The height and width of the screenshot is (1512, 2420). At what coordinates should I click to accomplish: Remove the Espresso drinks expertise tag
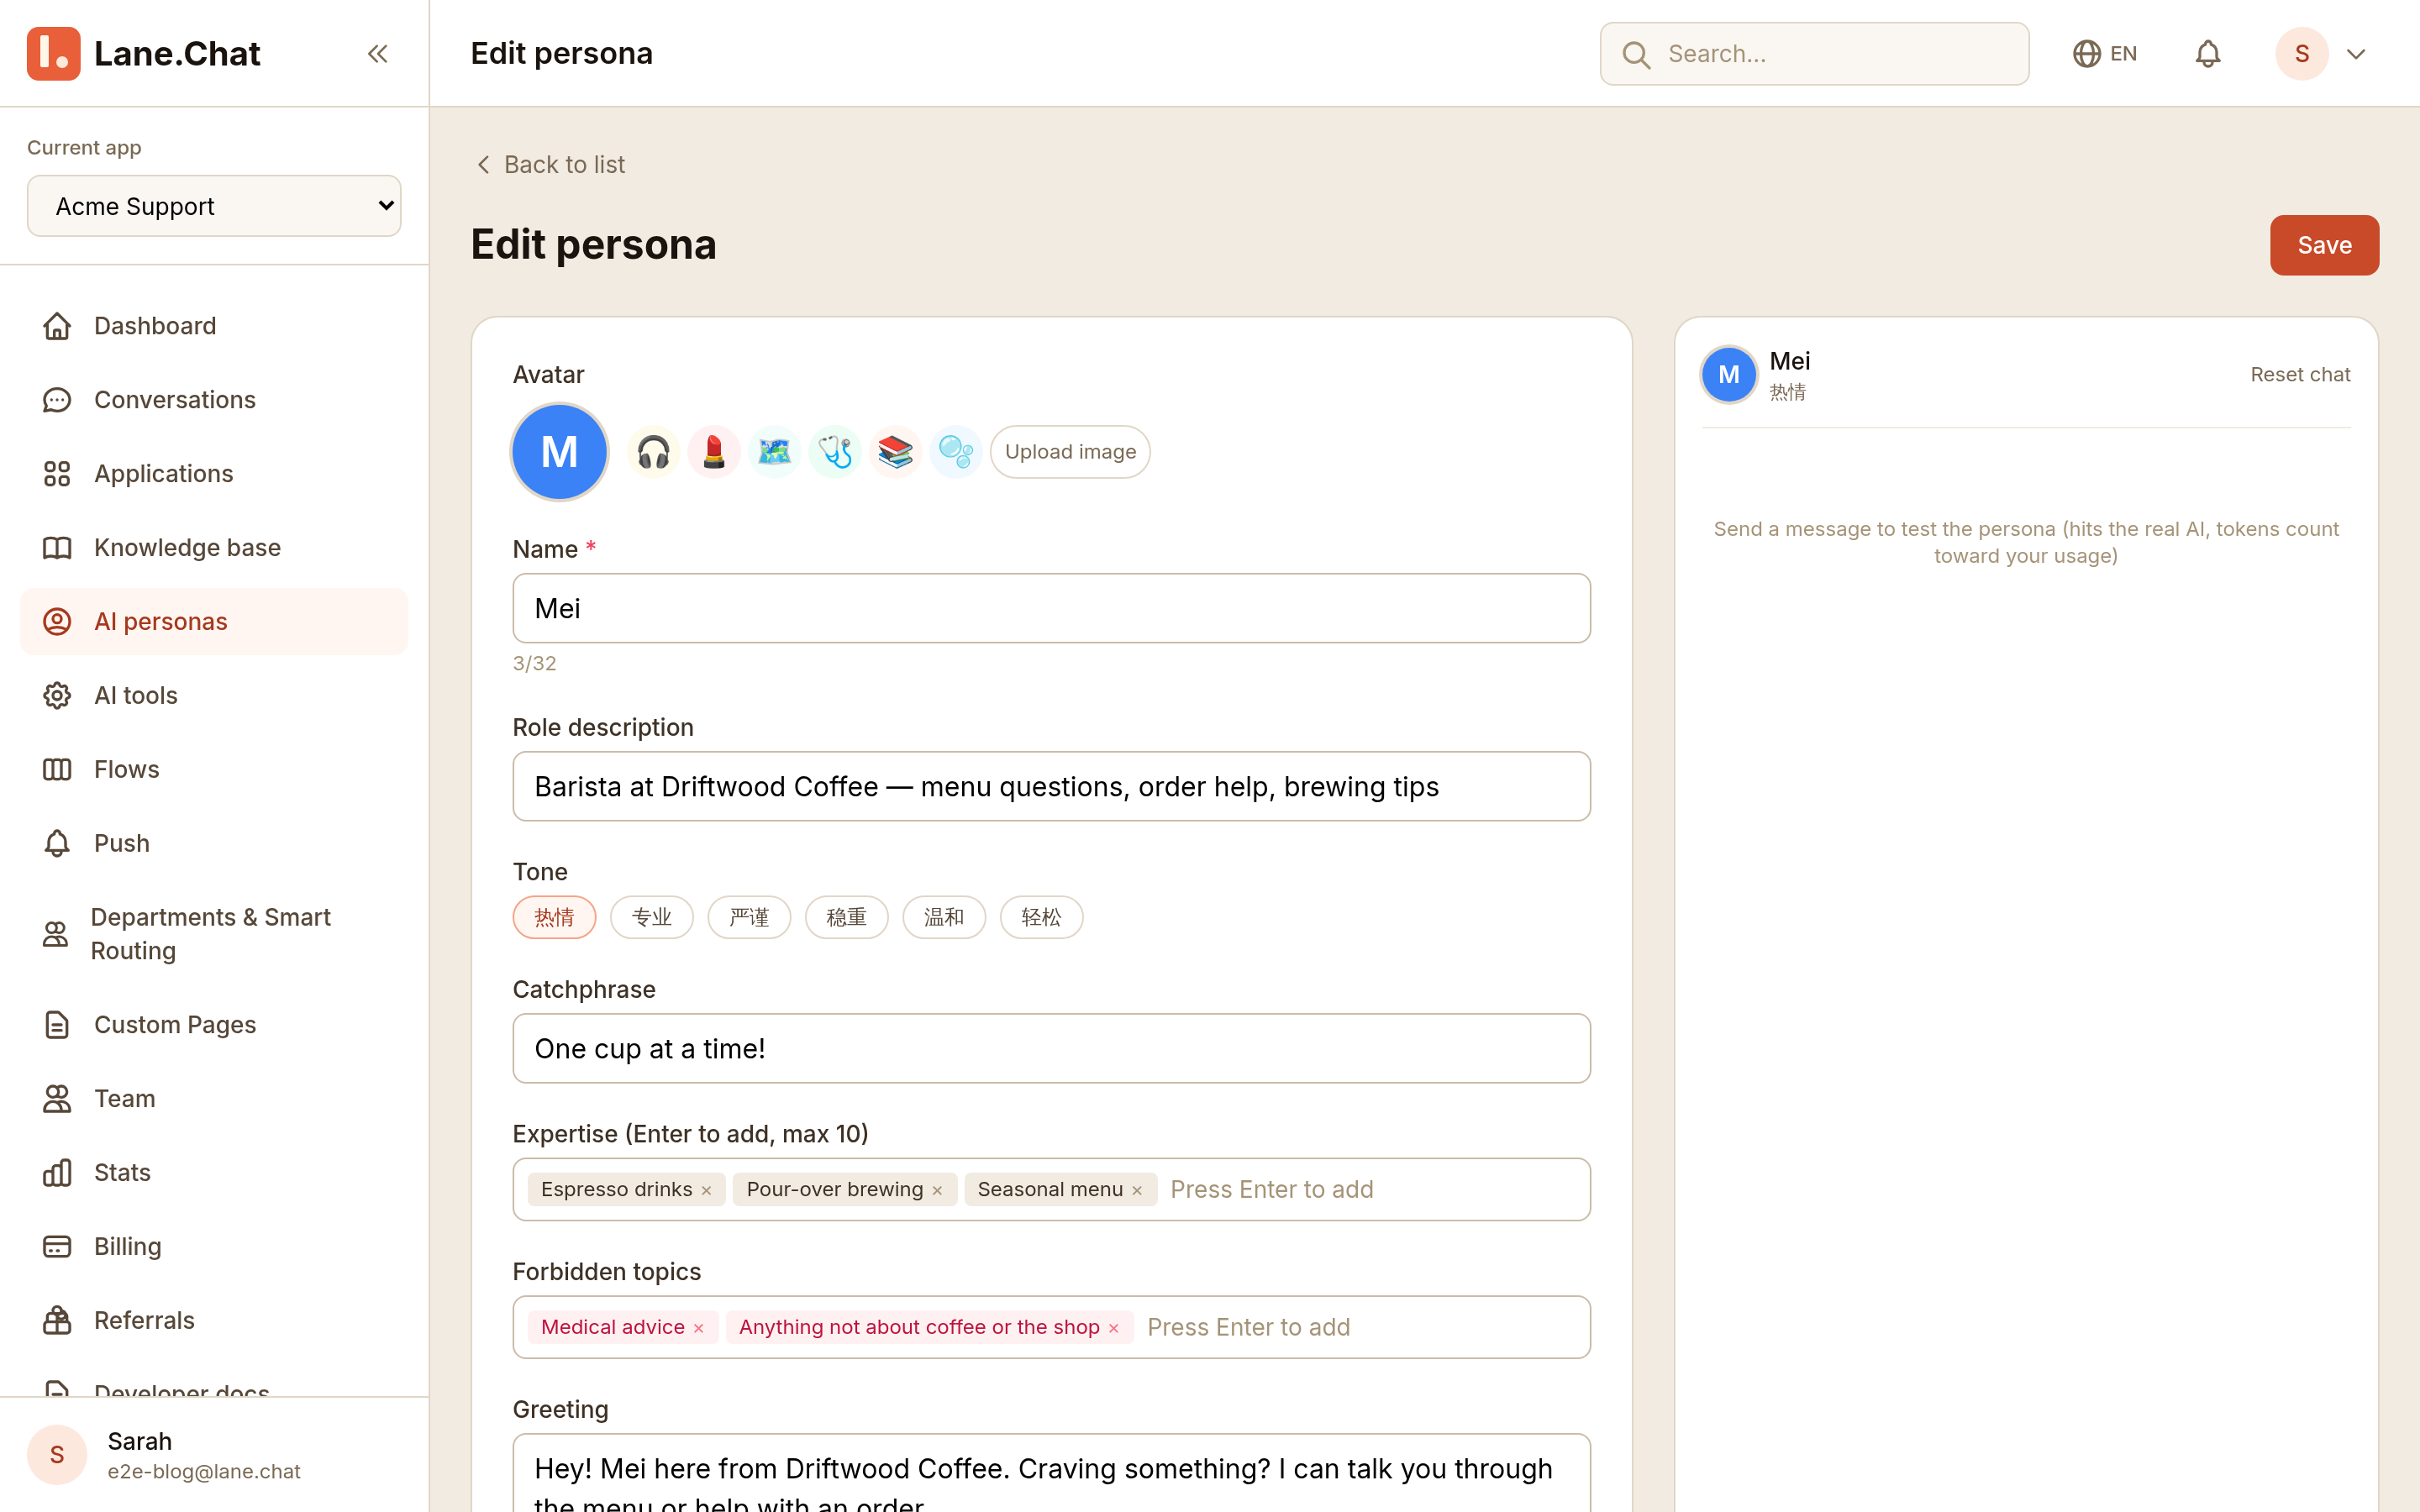click(x=707, y=1190)
